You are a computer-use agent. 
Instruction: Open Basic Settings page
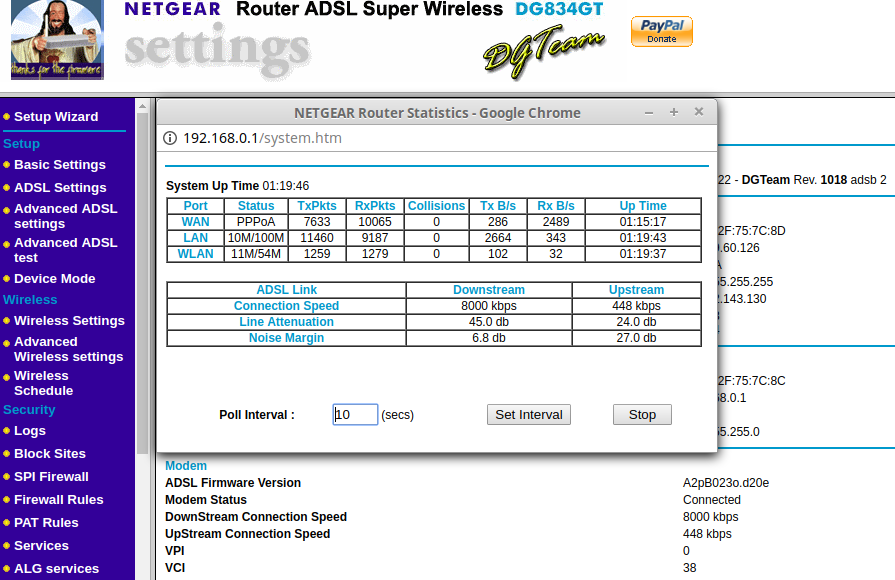click(59, 165)
